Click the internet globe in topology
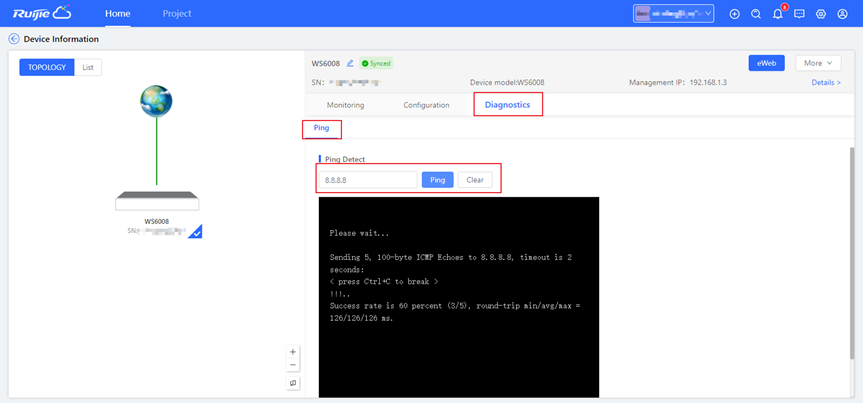The image size is (863, 403). tap(156, 101)
